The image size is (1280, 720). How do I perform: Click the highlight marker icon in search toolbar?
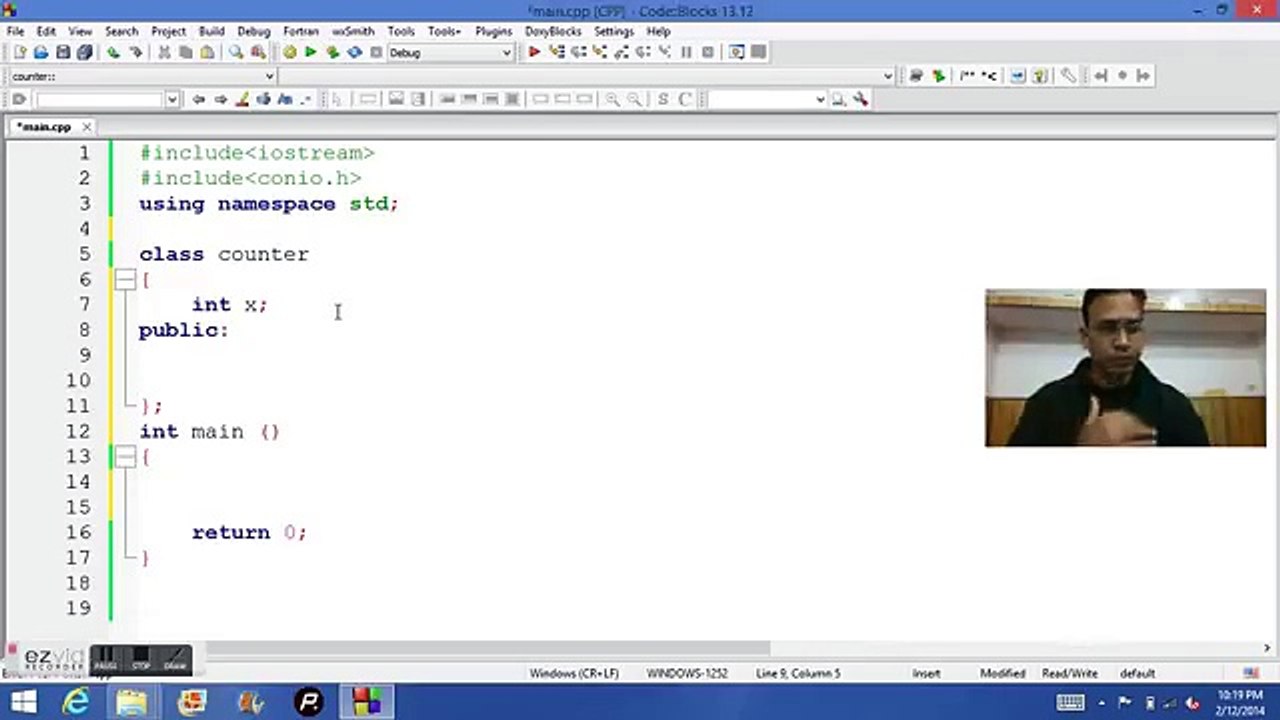click(242, 99)
